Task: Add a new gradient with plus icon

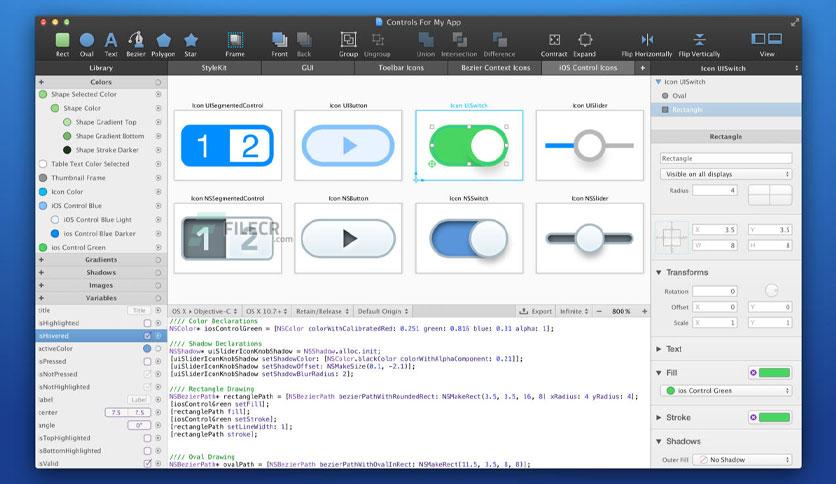Action: tap(42, 260)
